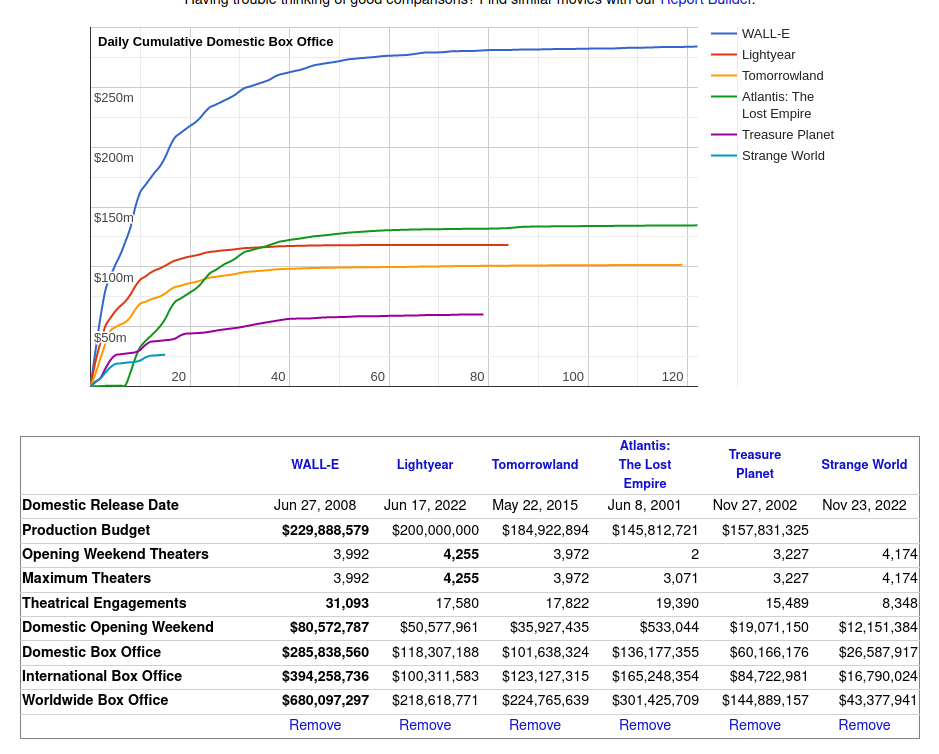This screenshot has height=754, width=939.
Task: Click Treasure Planet budget value $157,831,325
Action: click(765, 531)
